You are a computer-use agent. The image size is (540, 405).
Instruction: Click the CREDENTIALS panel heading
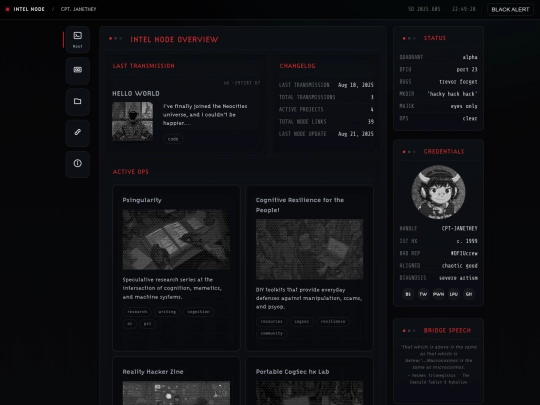click(x=444, y=152)
